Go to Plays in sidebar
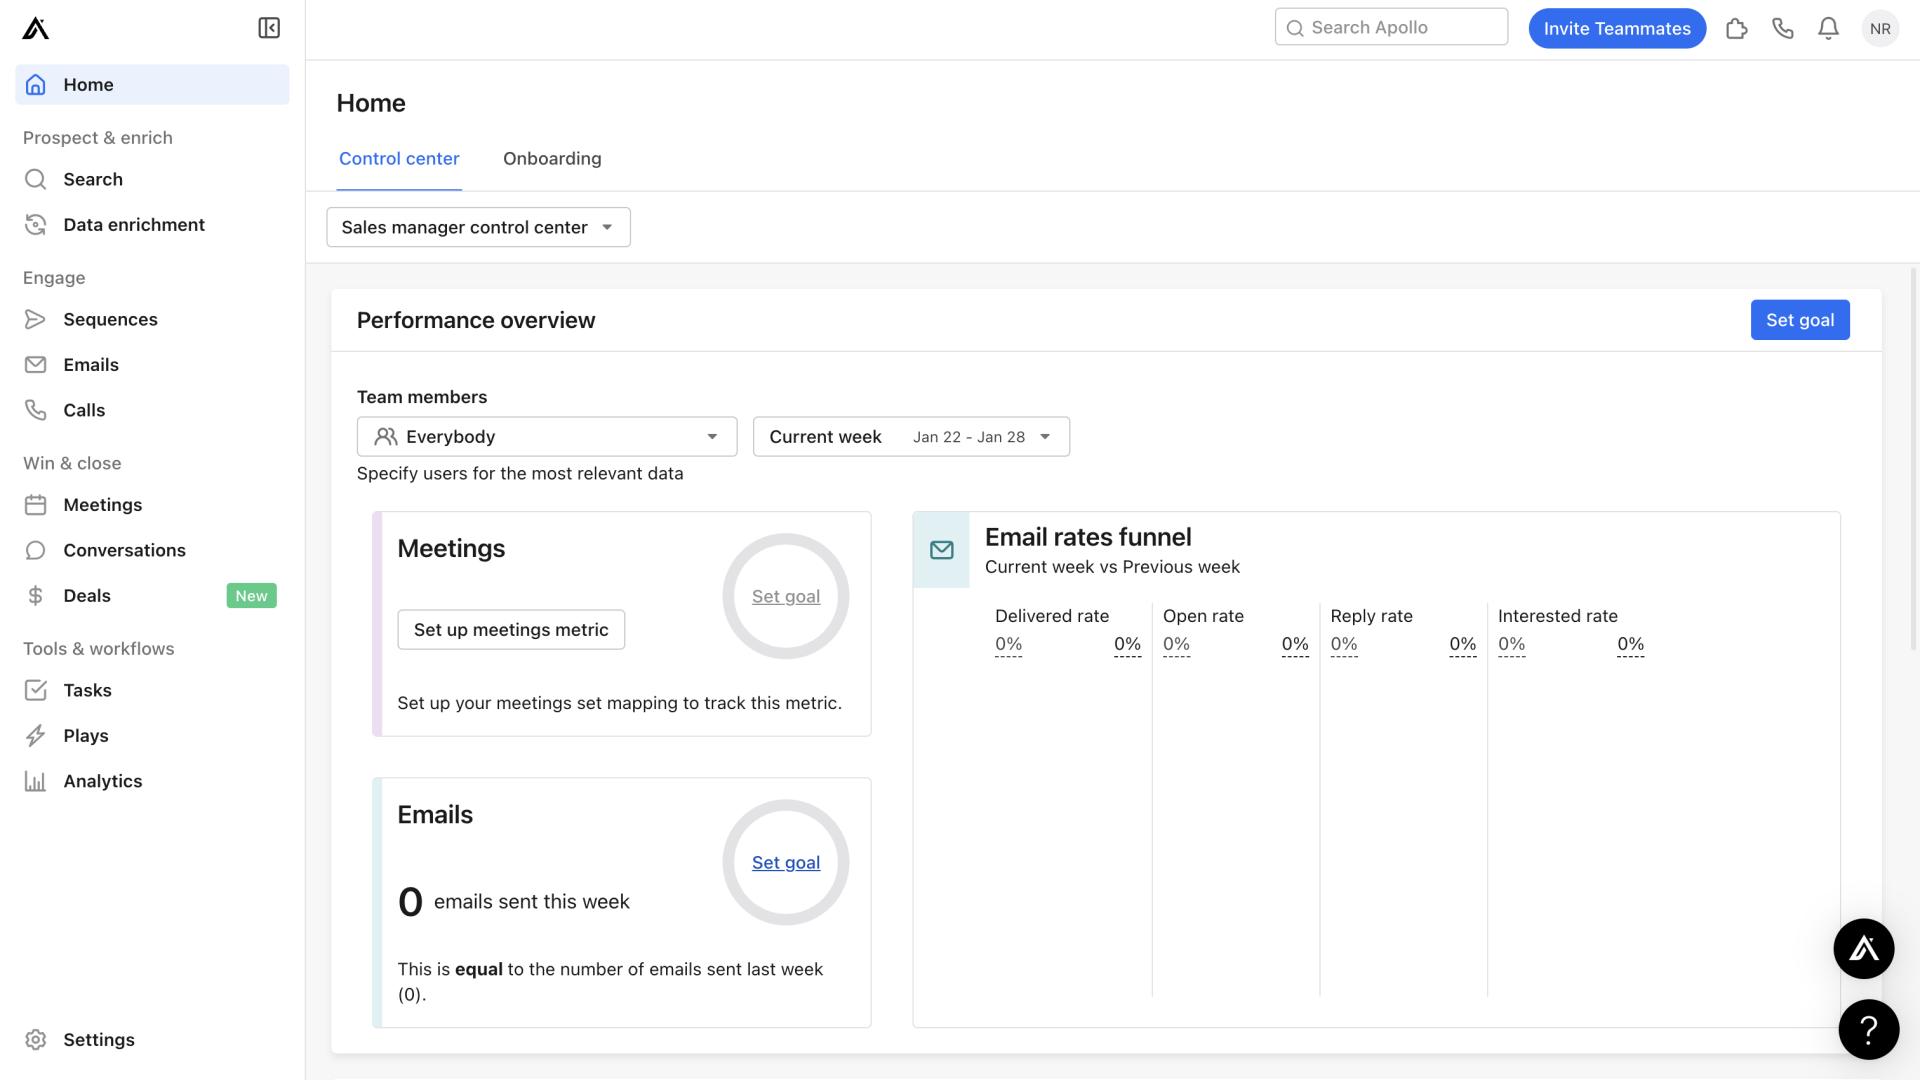This screenshot has width=1920, height=1080. (x=152, y=736)
